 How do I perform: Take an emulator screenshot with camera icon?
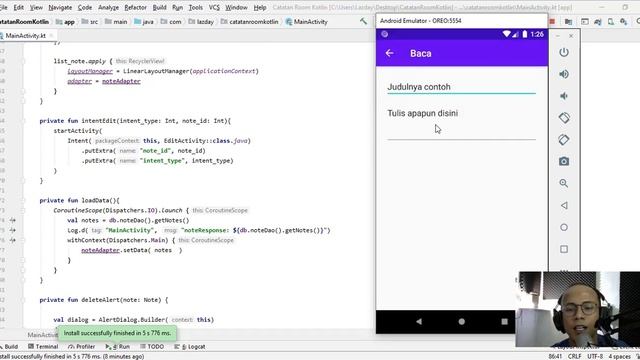click(x=564, y=162)
